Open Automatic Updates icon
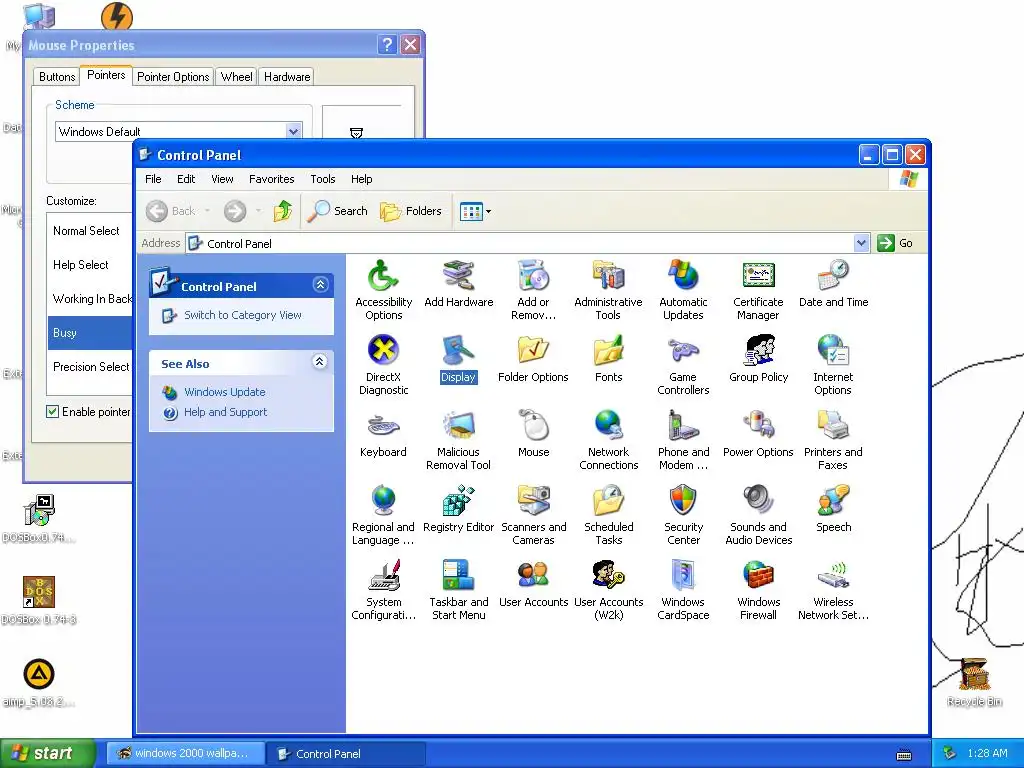This screenshot has height=768, width=1024. 683,290
